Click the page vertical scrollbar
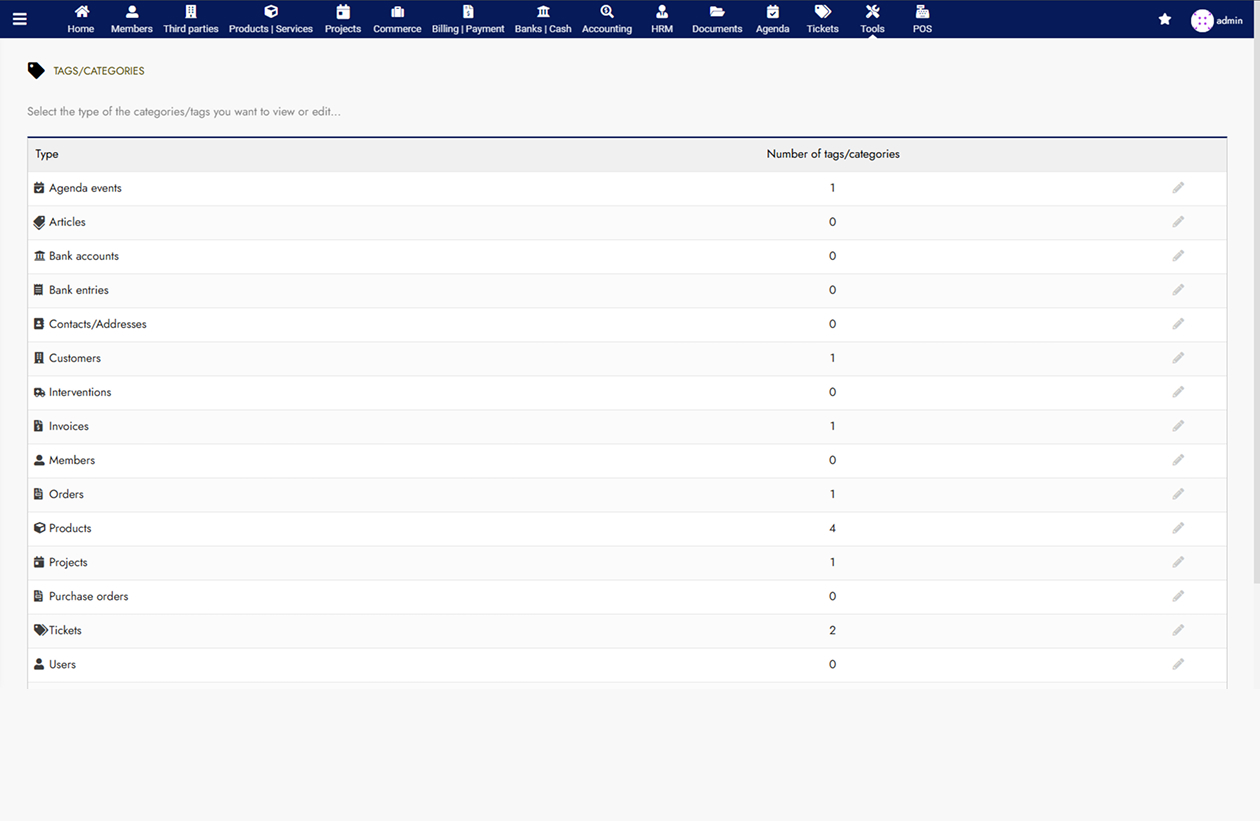Image resolution: width=1260 pixels, height=821 pixels. 1255,300
